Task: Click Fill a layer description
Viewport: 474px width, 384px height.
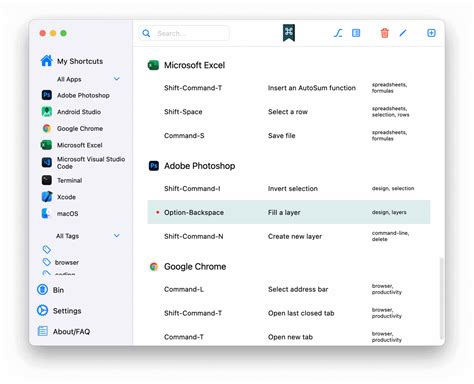Action: 284,213
